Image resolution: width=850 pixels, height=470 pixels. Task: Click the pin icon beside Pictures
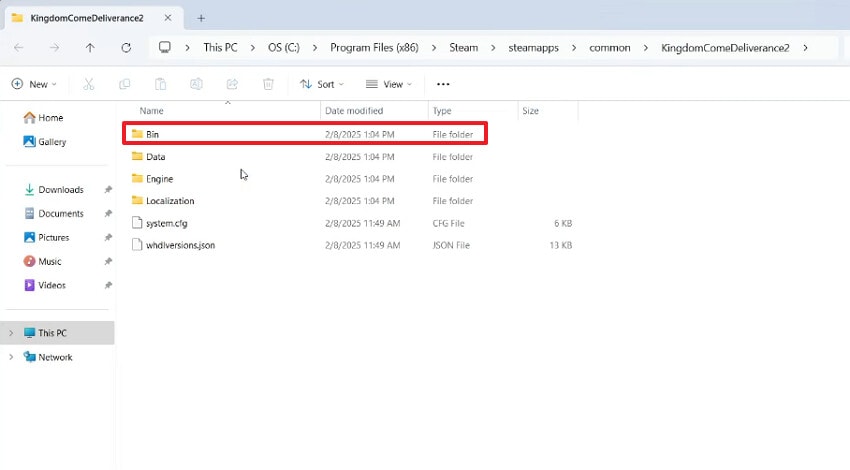pos(108,237)
